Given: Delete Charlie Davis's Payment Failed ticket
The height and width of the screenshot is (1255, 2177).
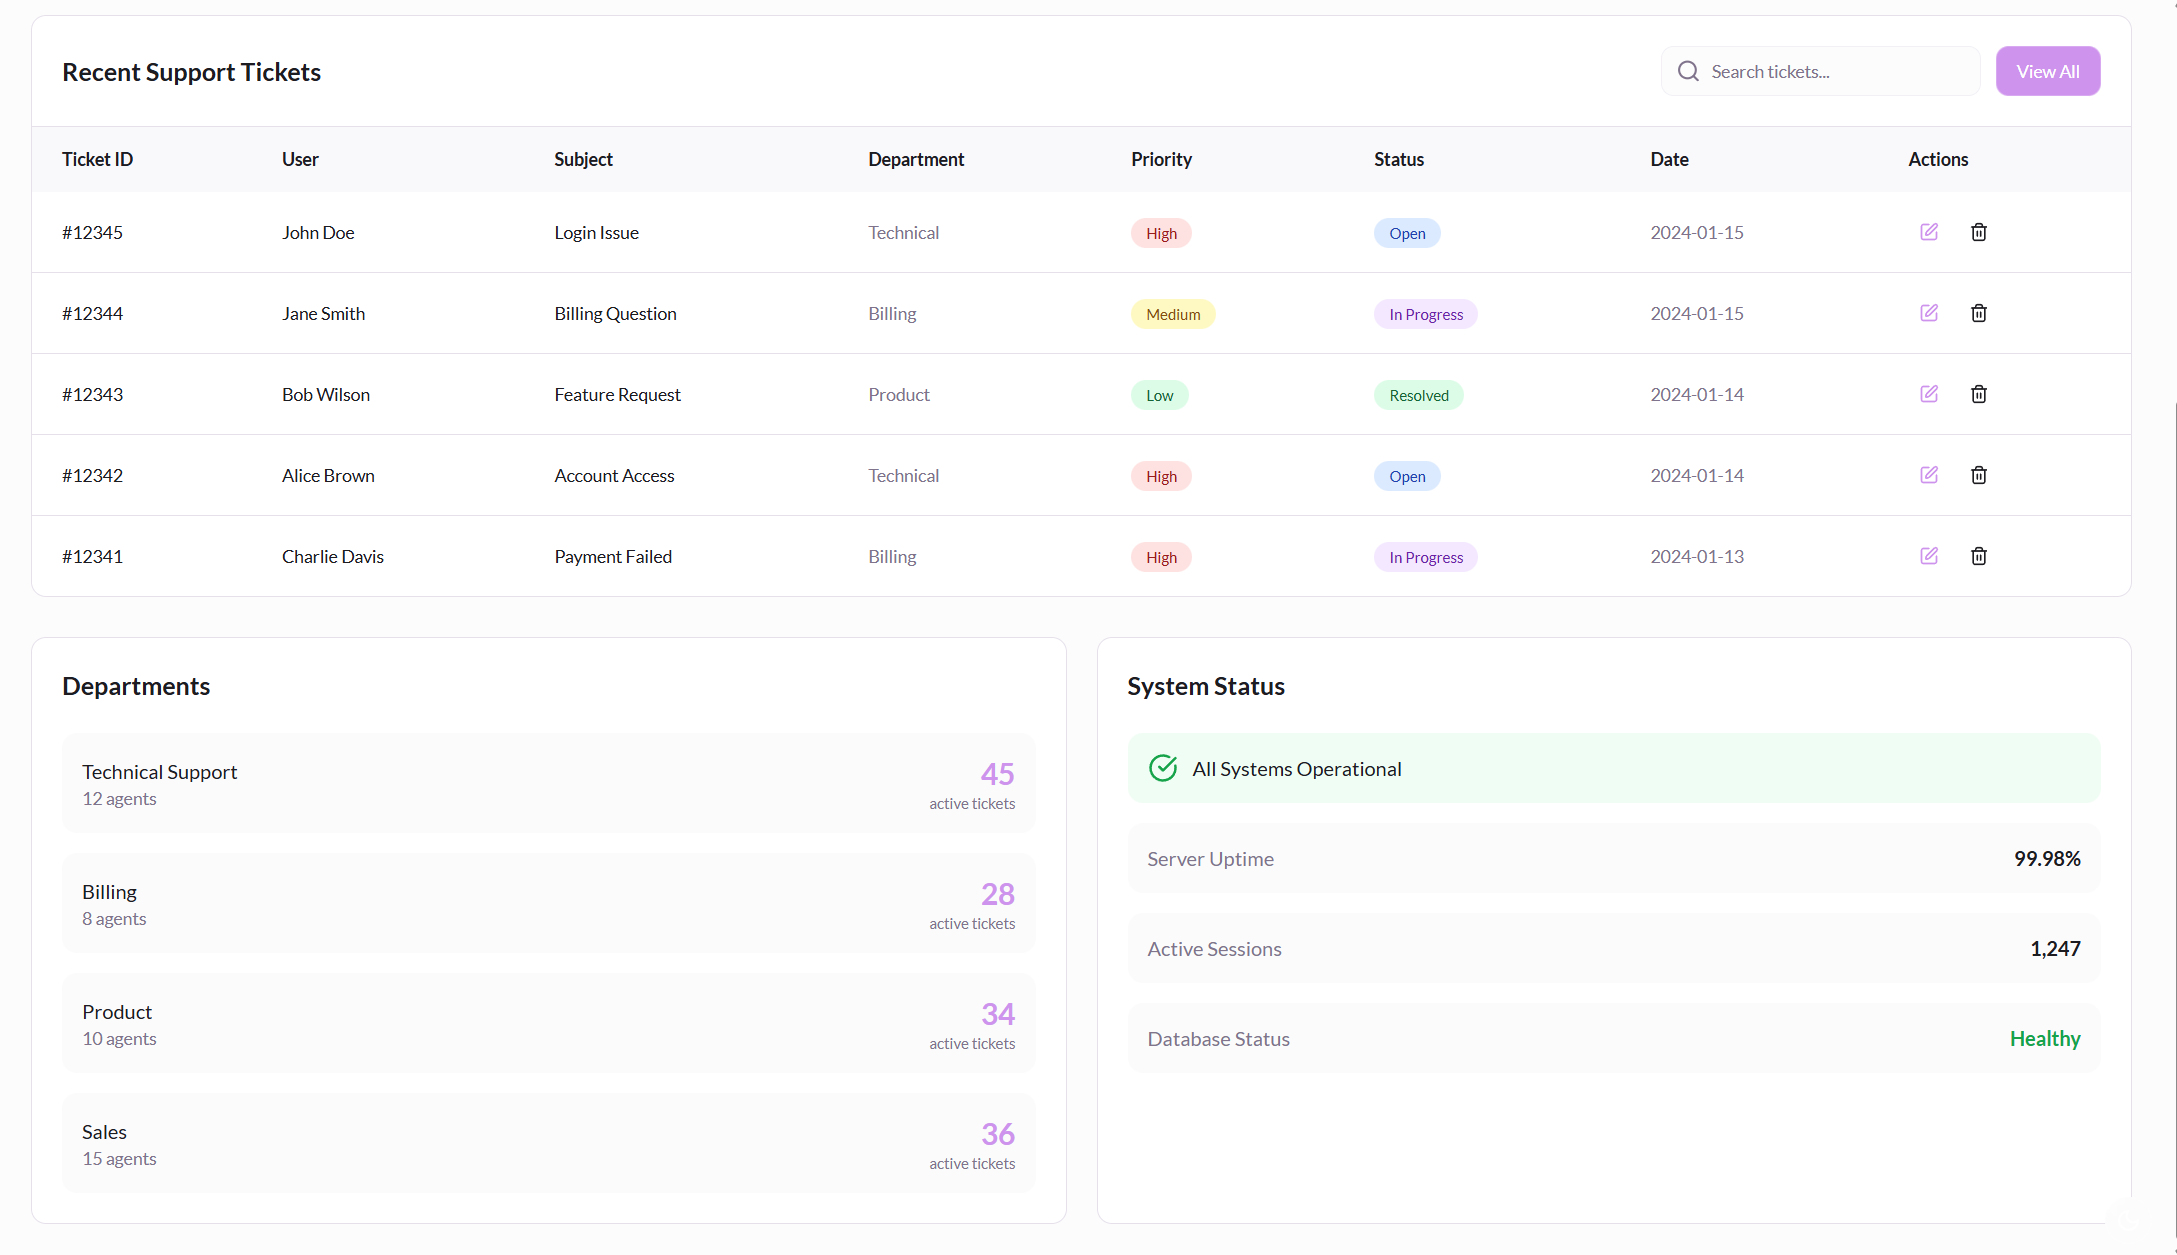Looking at the screenshot, I should pyautogui.click(x=1978, y=556).
